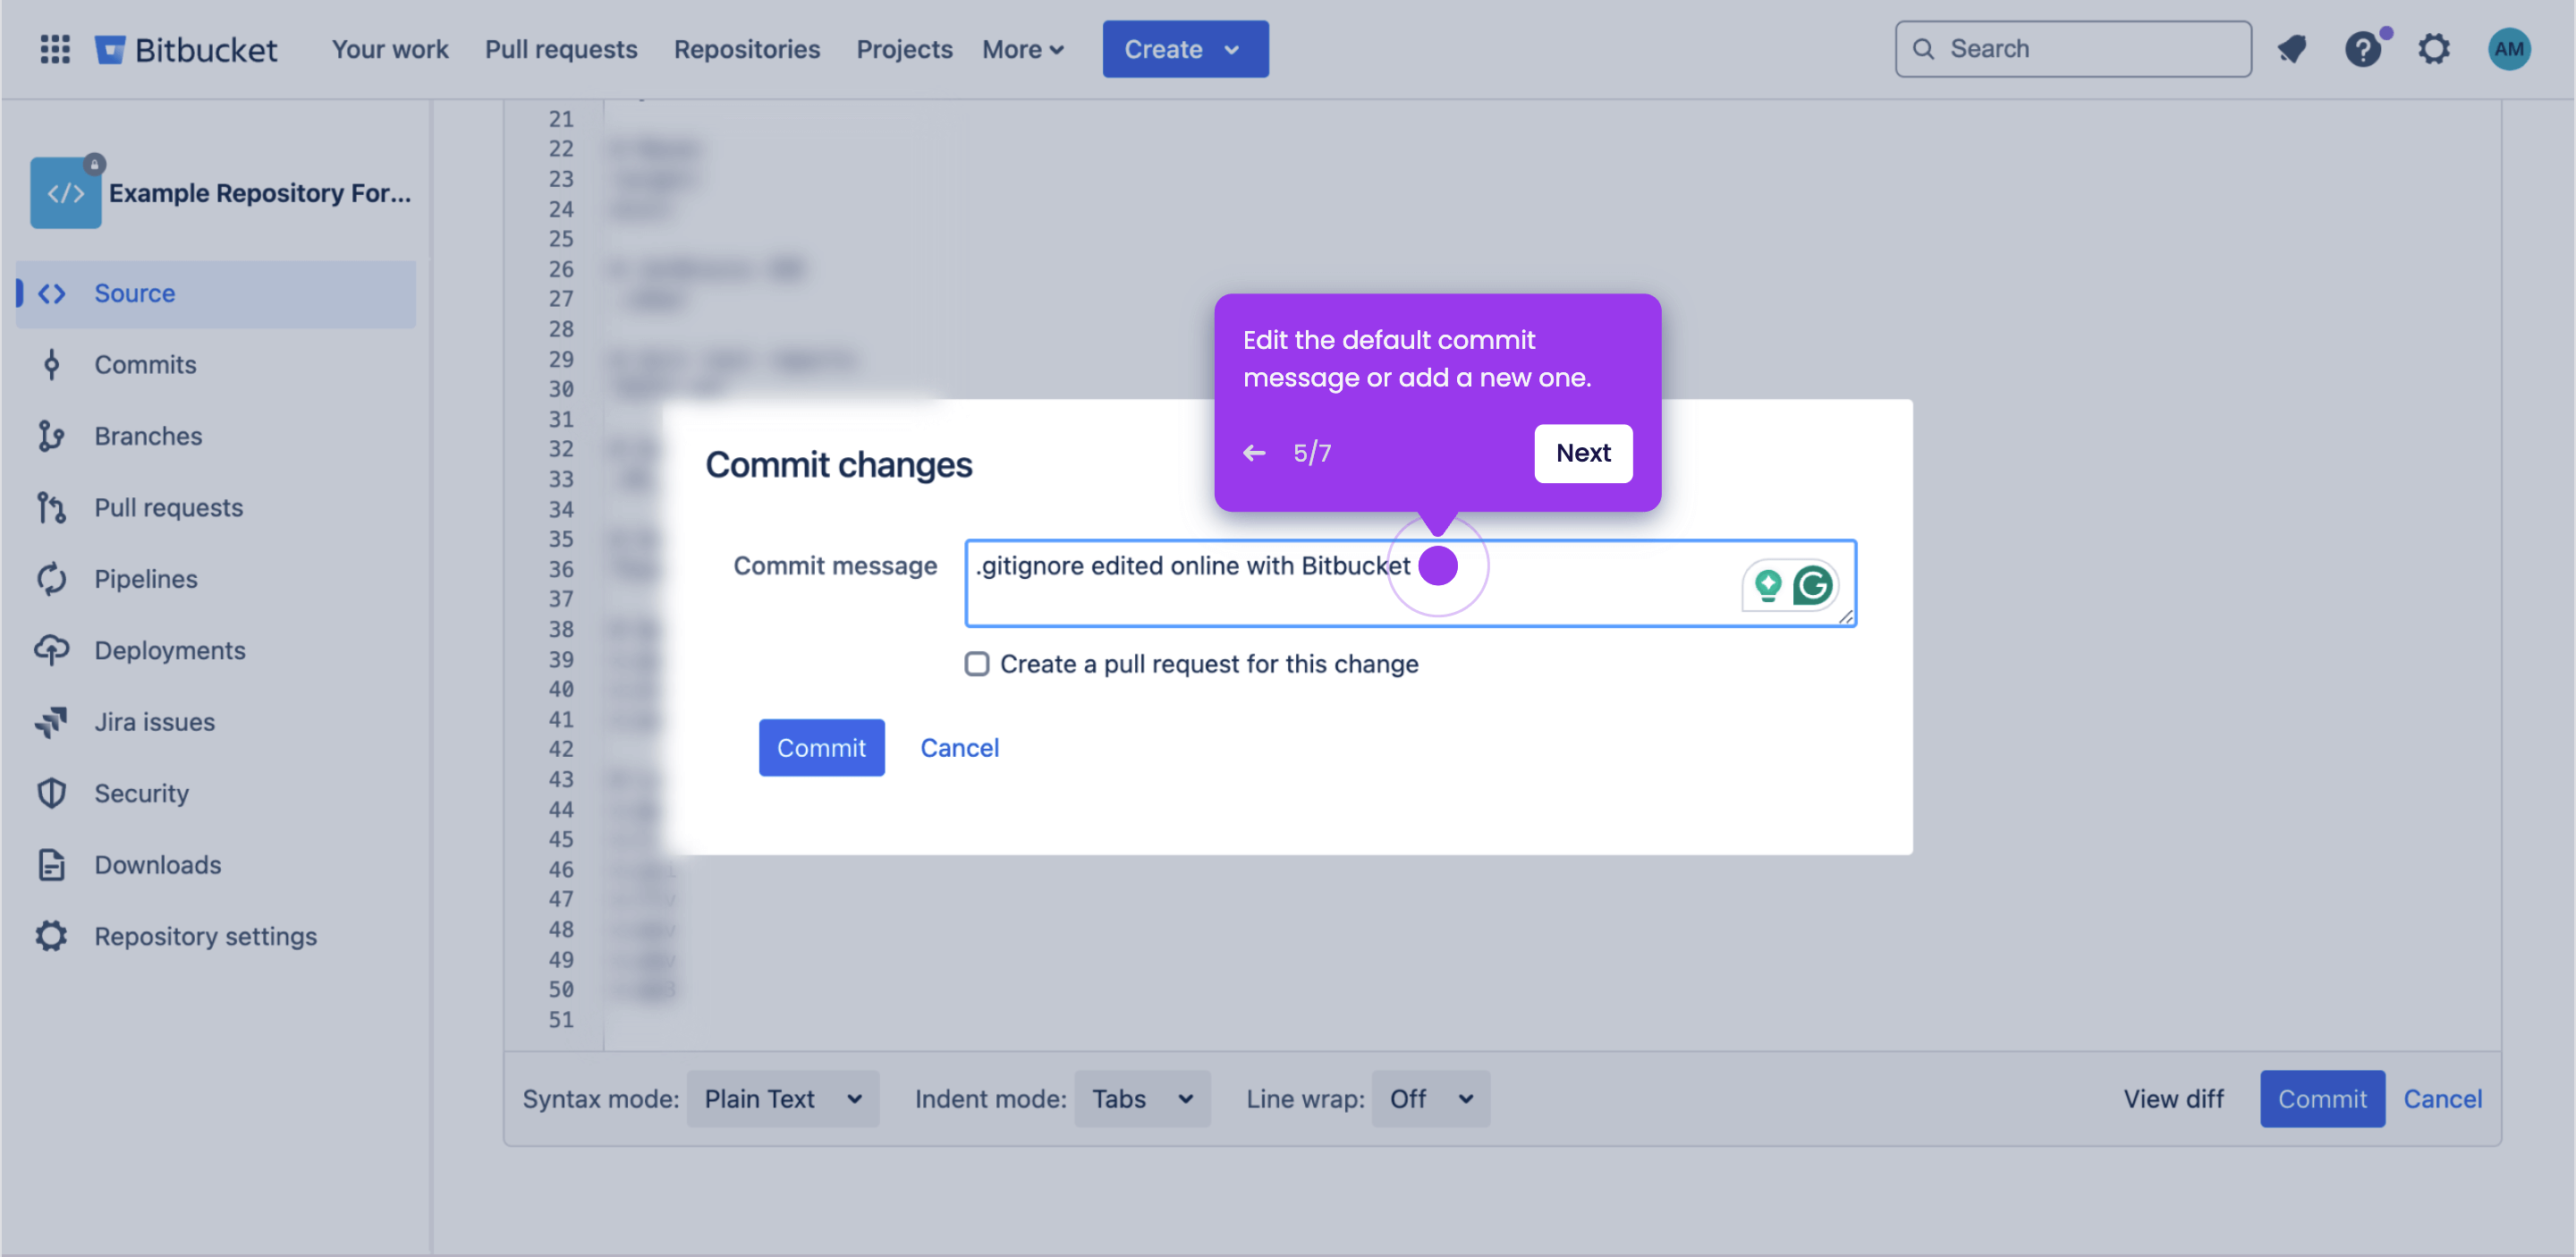Click the Deployments cloud icon
2576x1257 pixels.
point(52,650)
